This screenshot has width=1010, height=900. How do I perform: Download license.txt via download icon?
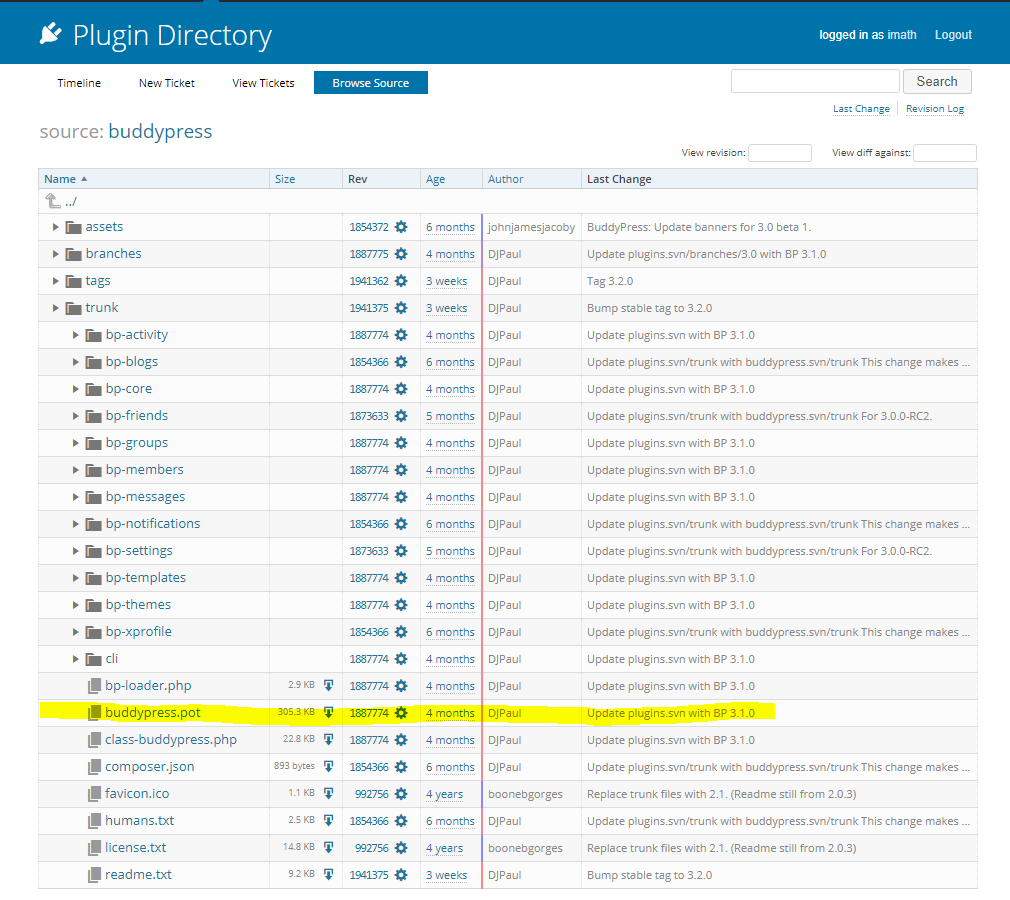[x=329, y=848]
